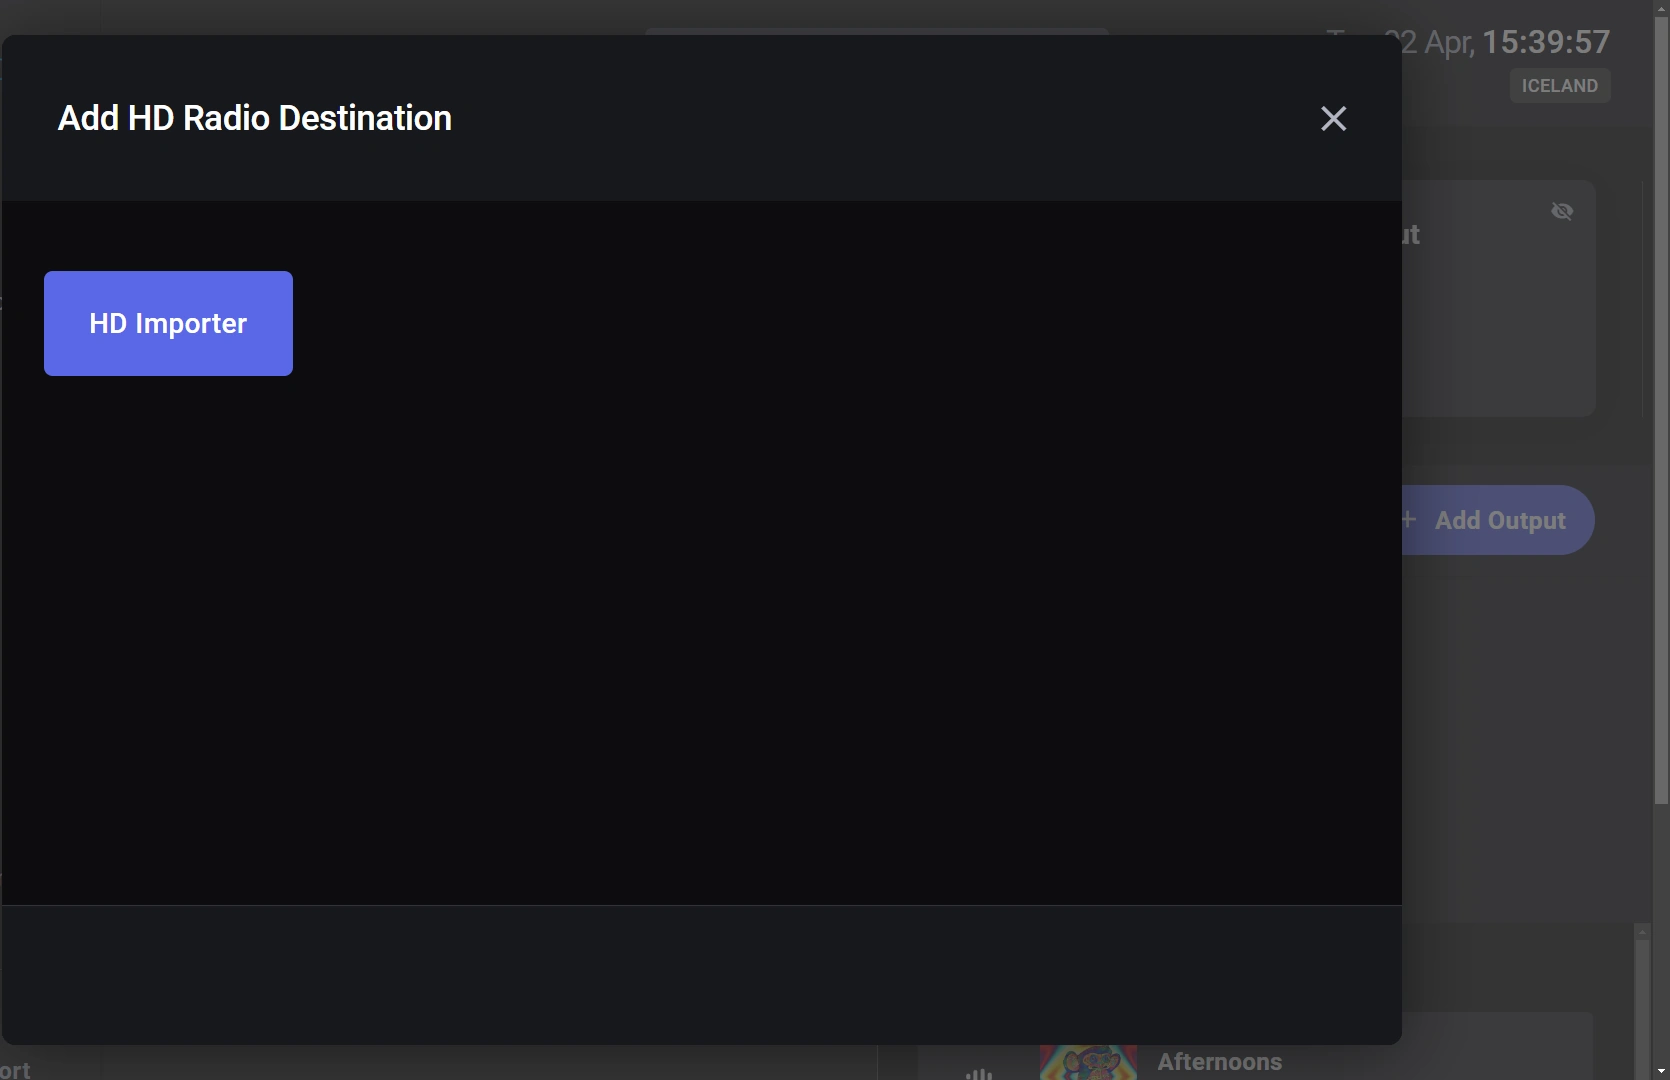Select the dimmed output card behind dialog
This screenshot has height=1080, width=1670.
point(1498,298)
